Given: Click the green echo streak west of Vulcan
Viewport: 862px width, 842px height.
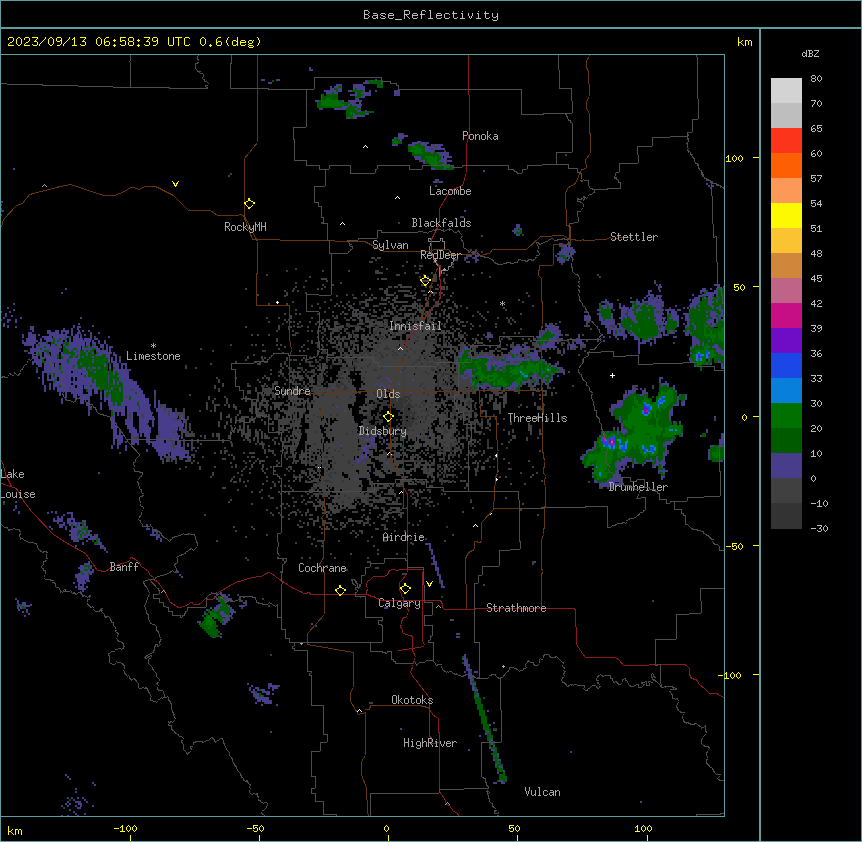Looking at the screenshot, I should click(485, 720).
